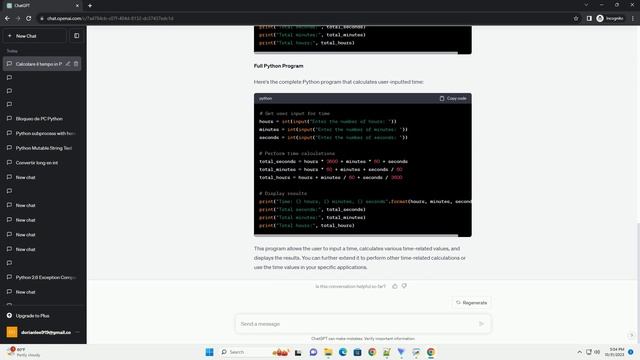Rename the 'Calcolare il tempo' chat with pencil icon
The height and width of the screenshot is (360, 640).
pyautogui.click(x=68, y=64)
